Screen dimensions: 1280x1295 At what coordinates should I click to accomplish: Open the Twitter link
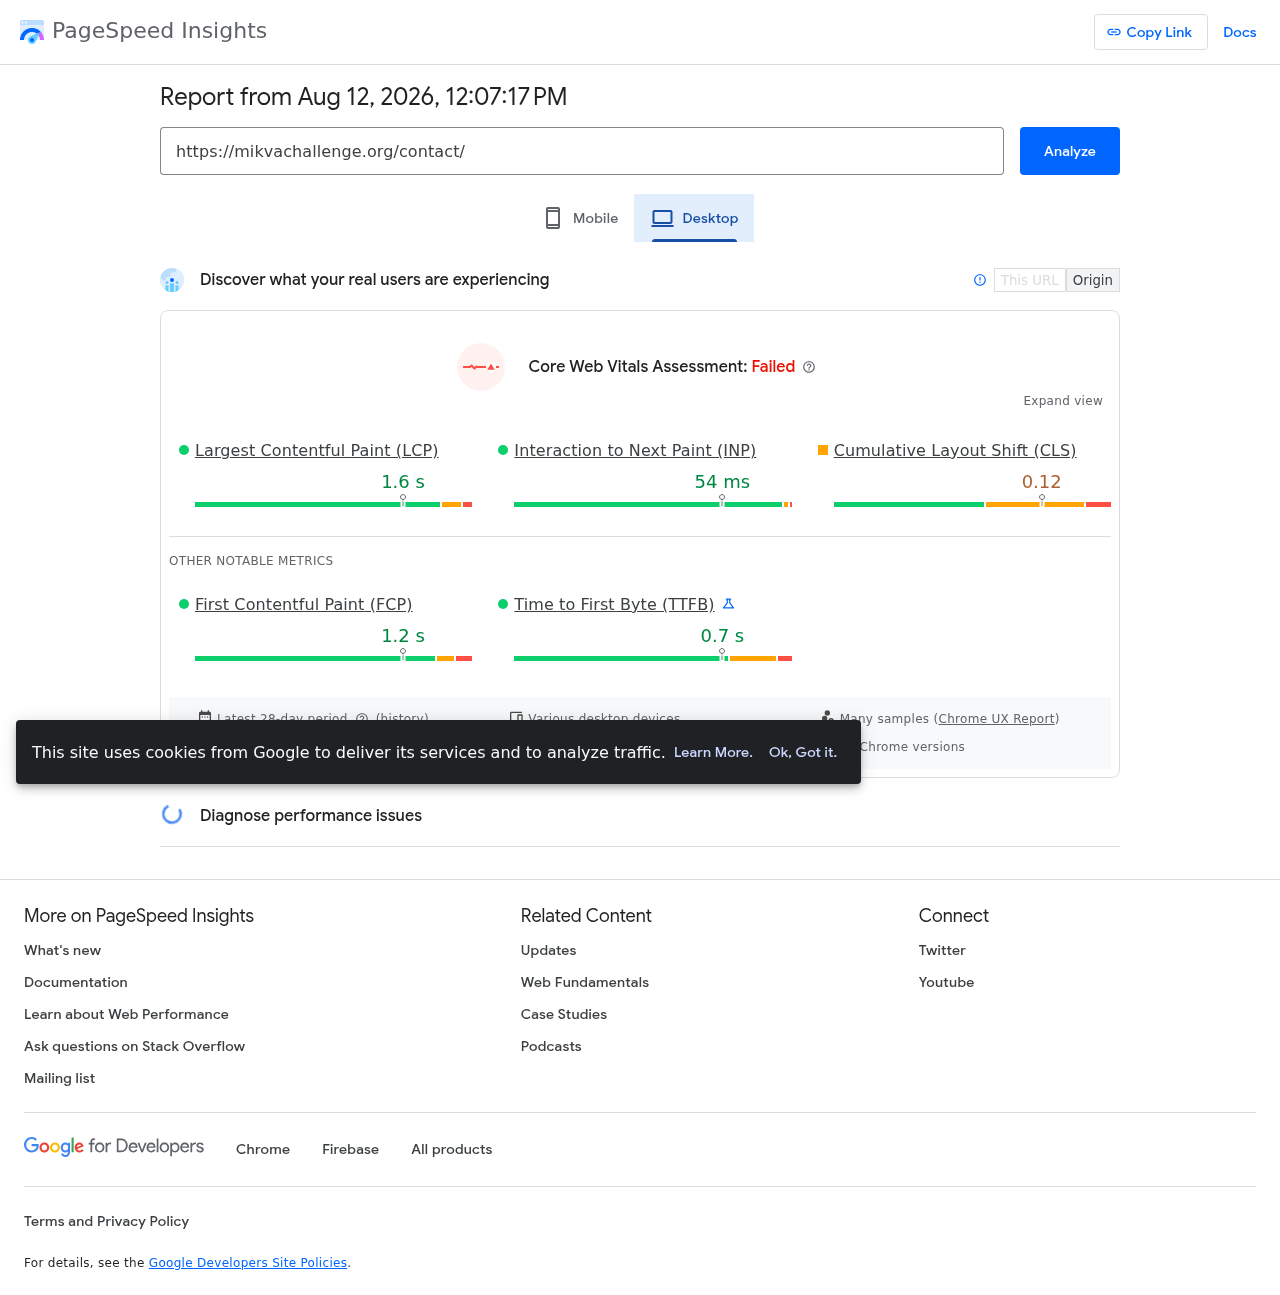click(942, 951)
